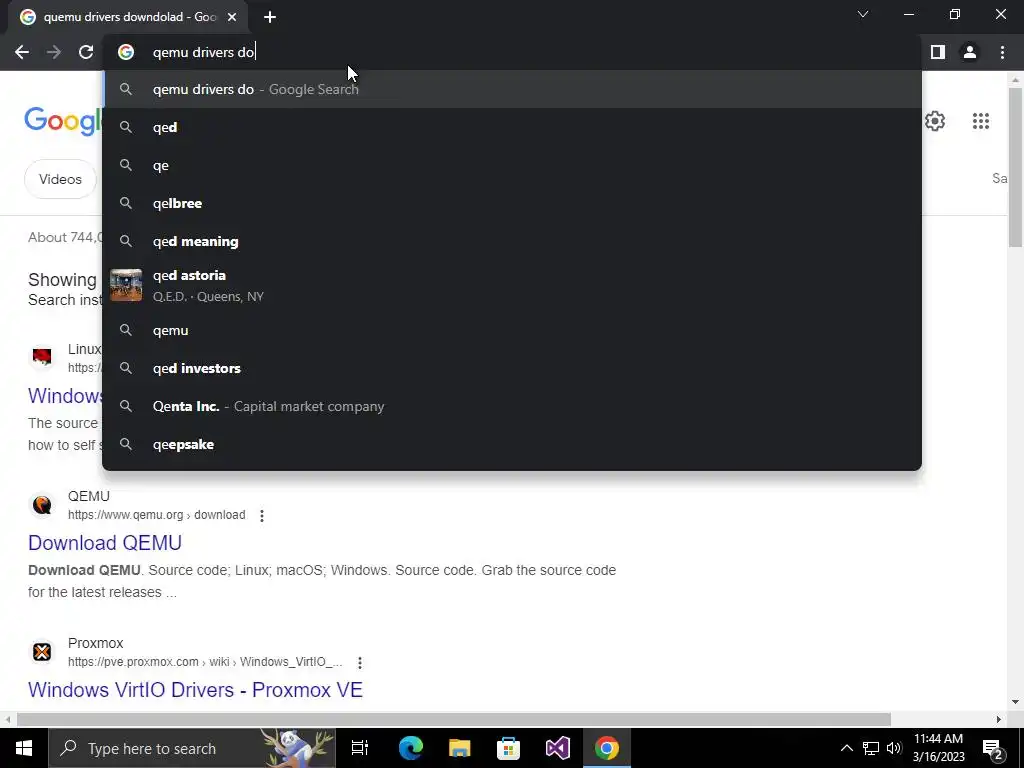Open the network icon in system tray

click(x=871, y=748)
